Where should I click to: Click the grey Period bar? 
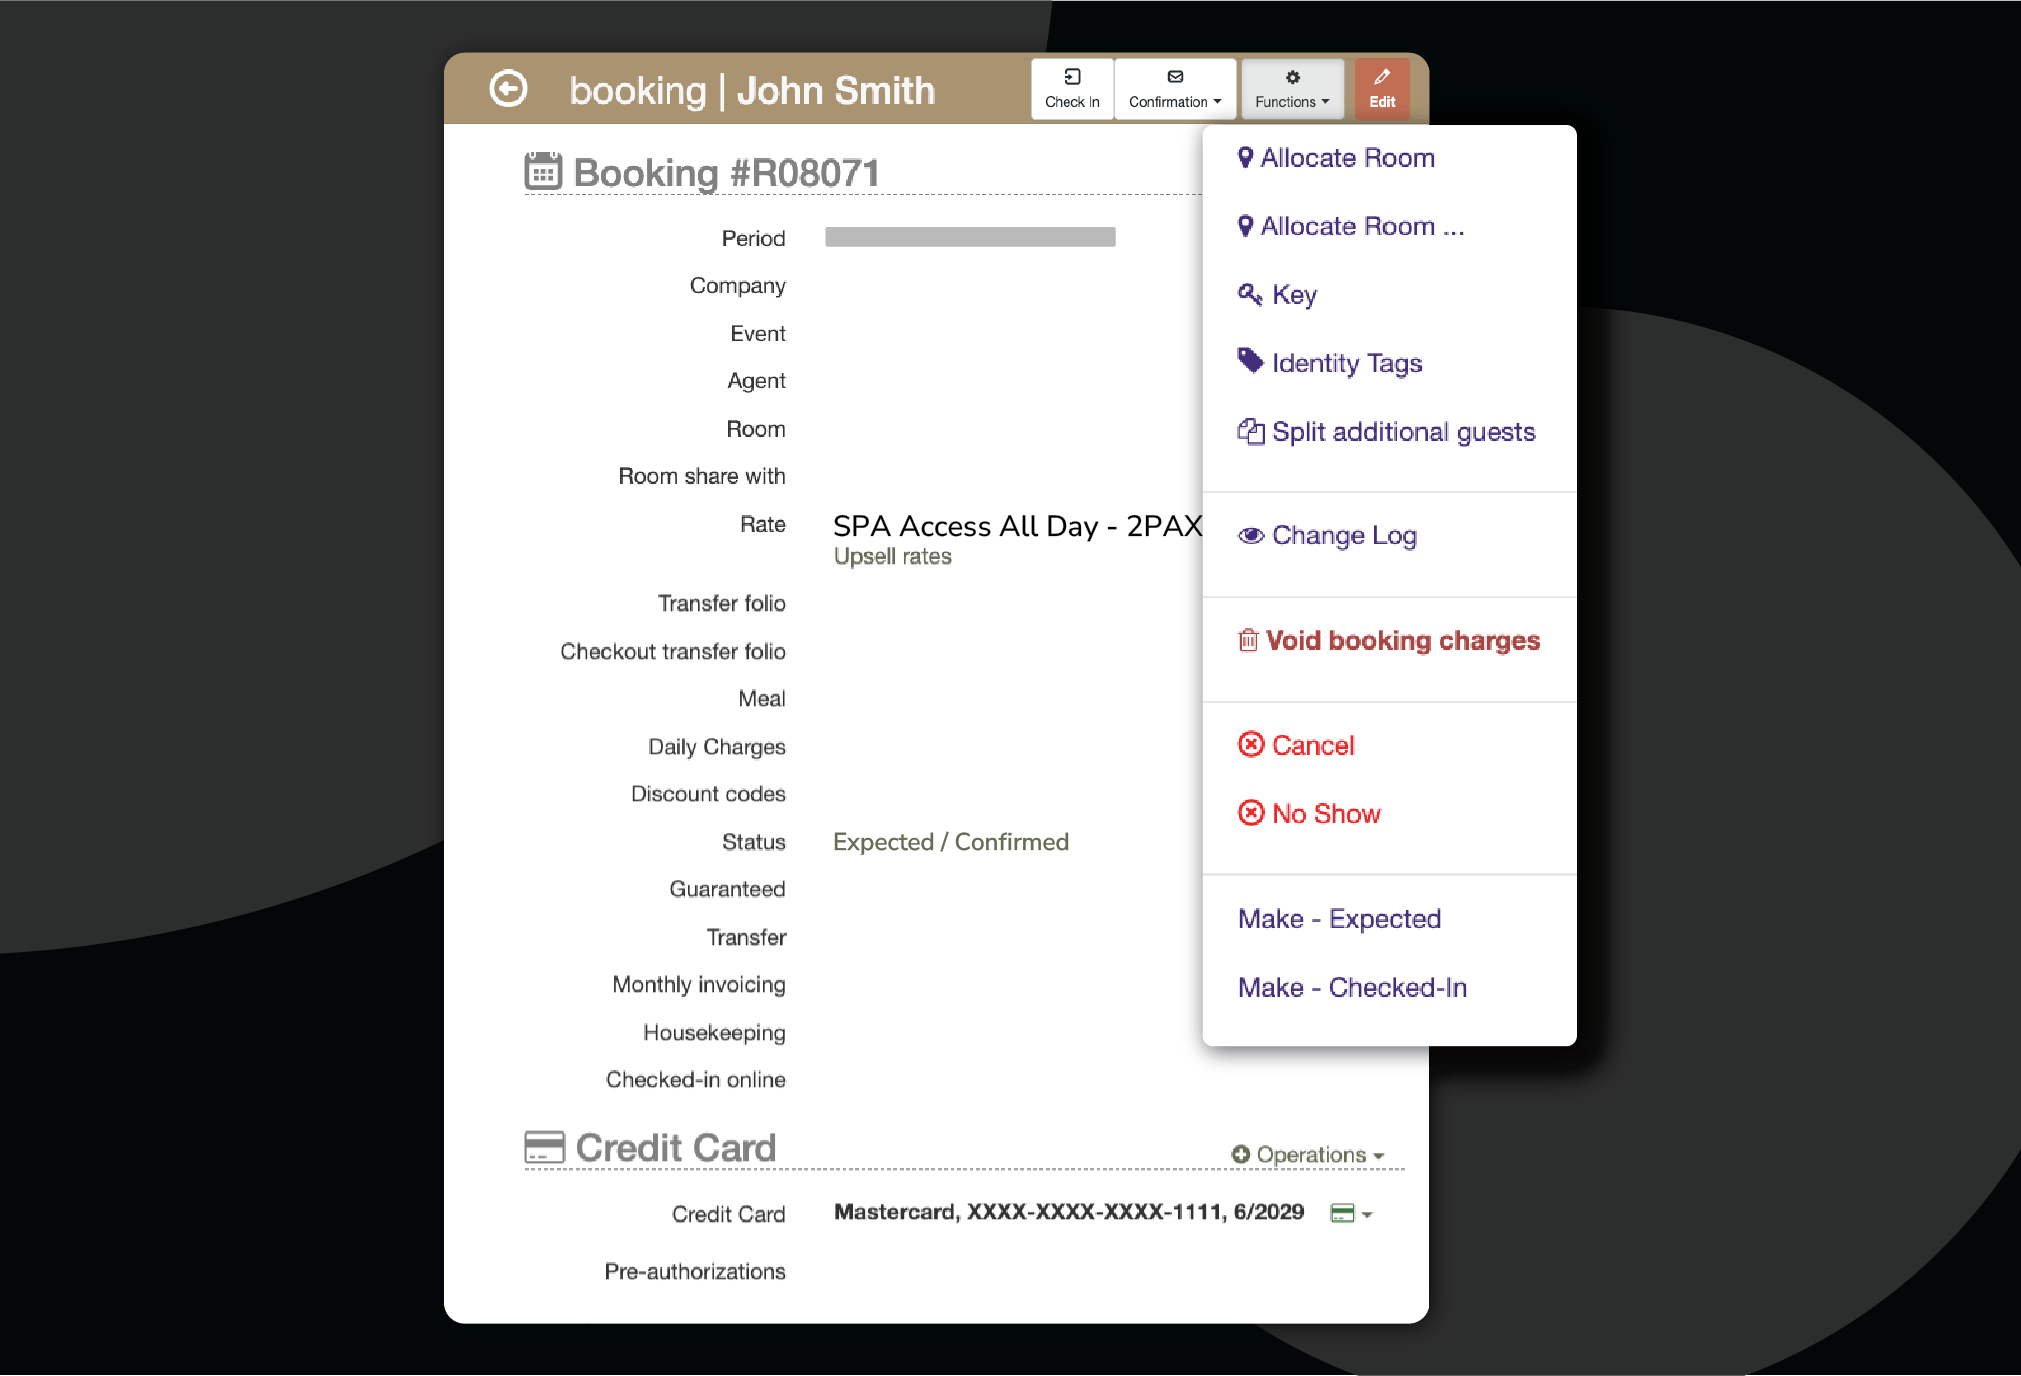point(969,237)
